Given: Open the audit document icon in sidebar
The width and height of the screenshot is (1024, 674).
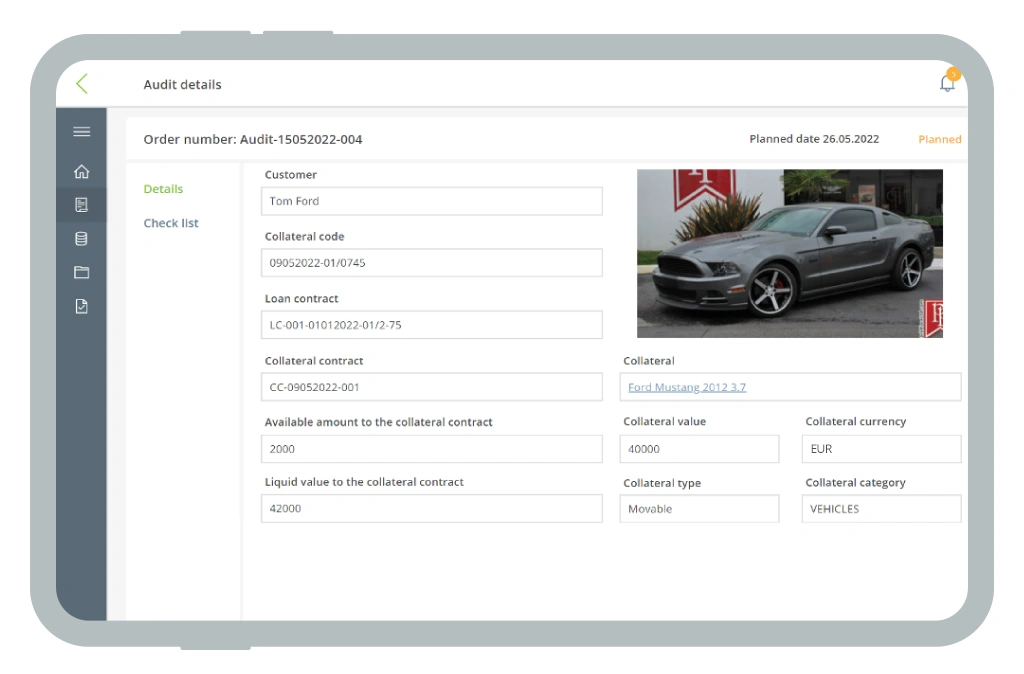Looking at the screenshot, I should (x=82, y=205).
